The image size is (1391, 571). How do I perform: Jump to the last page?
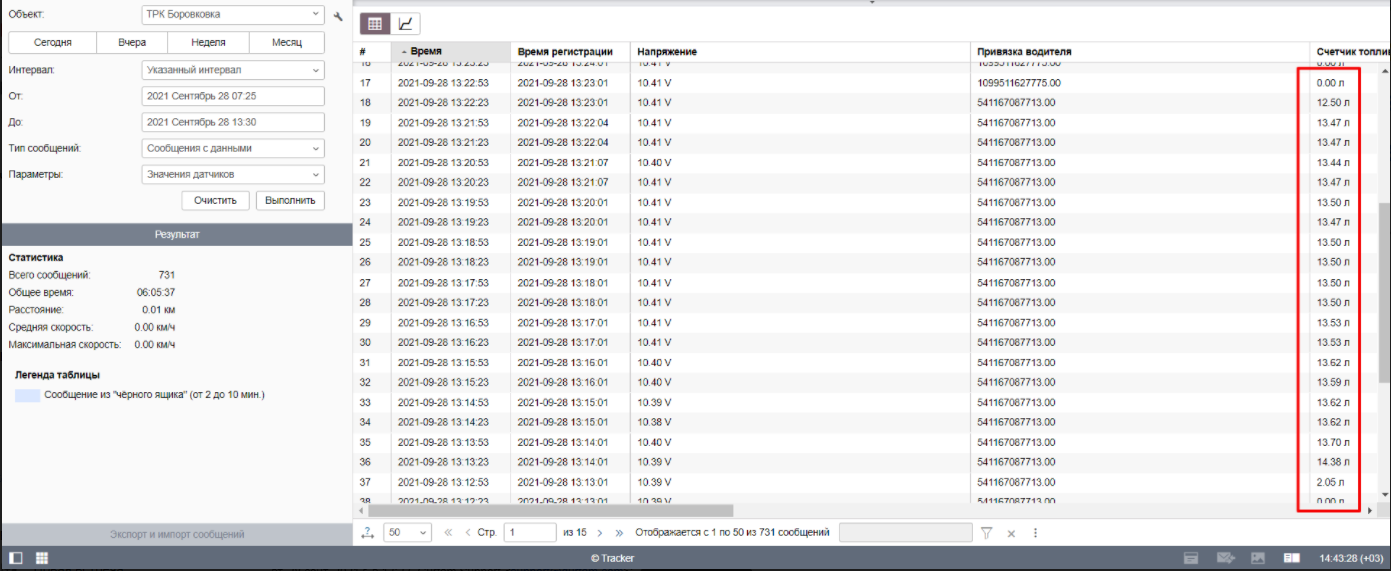coord(620,533)
